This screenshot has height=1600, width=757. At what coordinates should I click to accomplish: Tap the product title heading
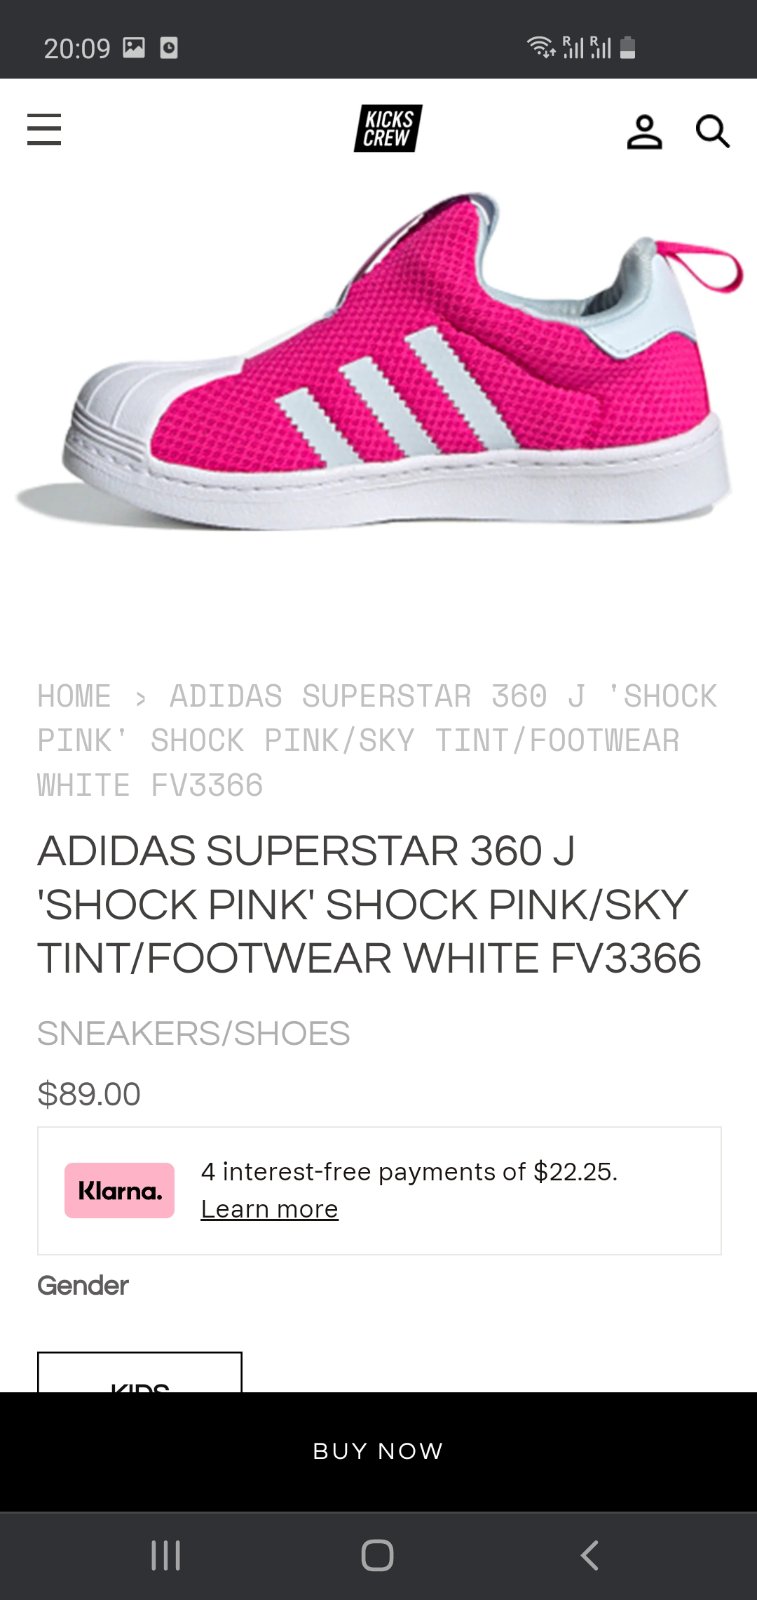tap(369, 904)
